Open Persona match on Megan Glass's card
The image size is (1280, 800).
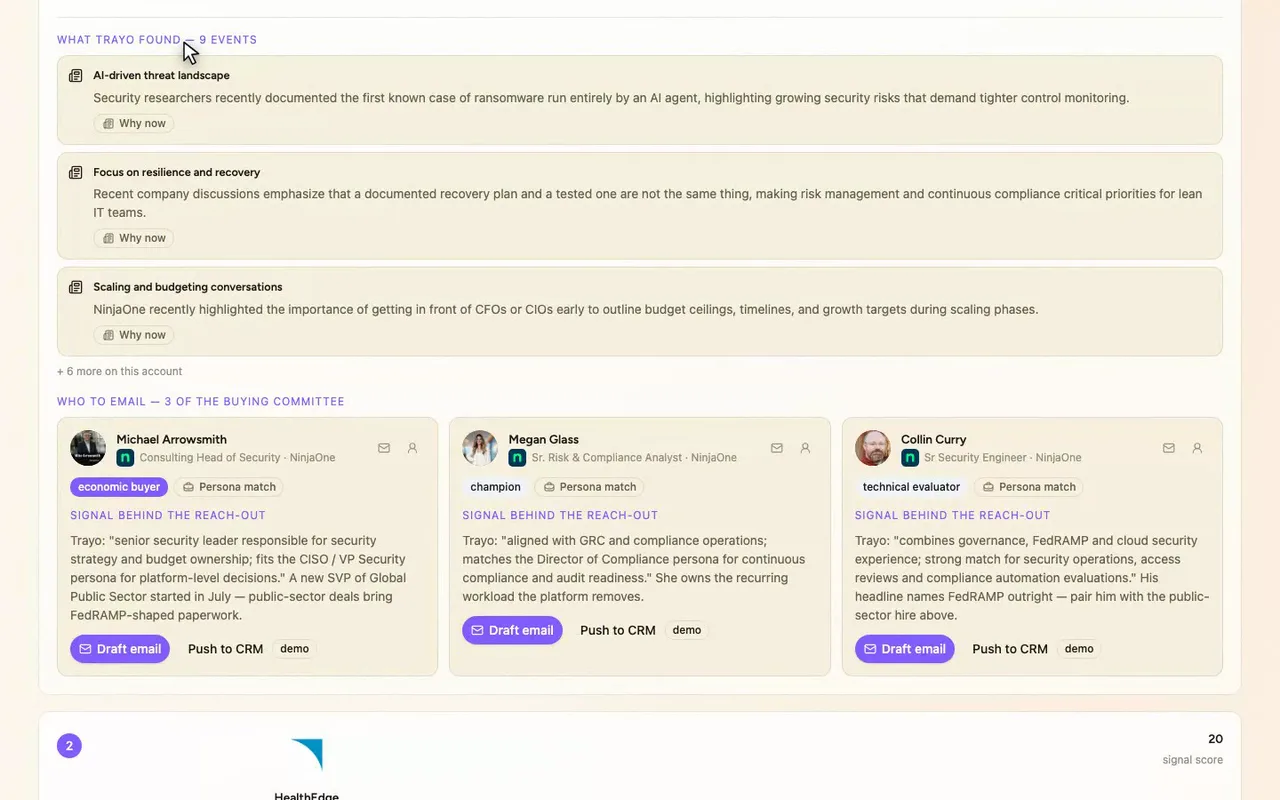(x=589, y=487)
